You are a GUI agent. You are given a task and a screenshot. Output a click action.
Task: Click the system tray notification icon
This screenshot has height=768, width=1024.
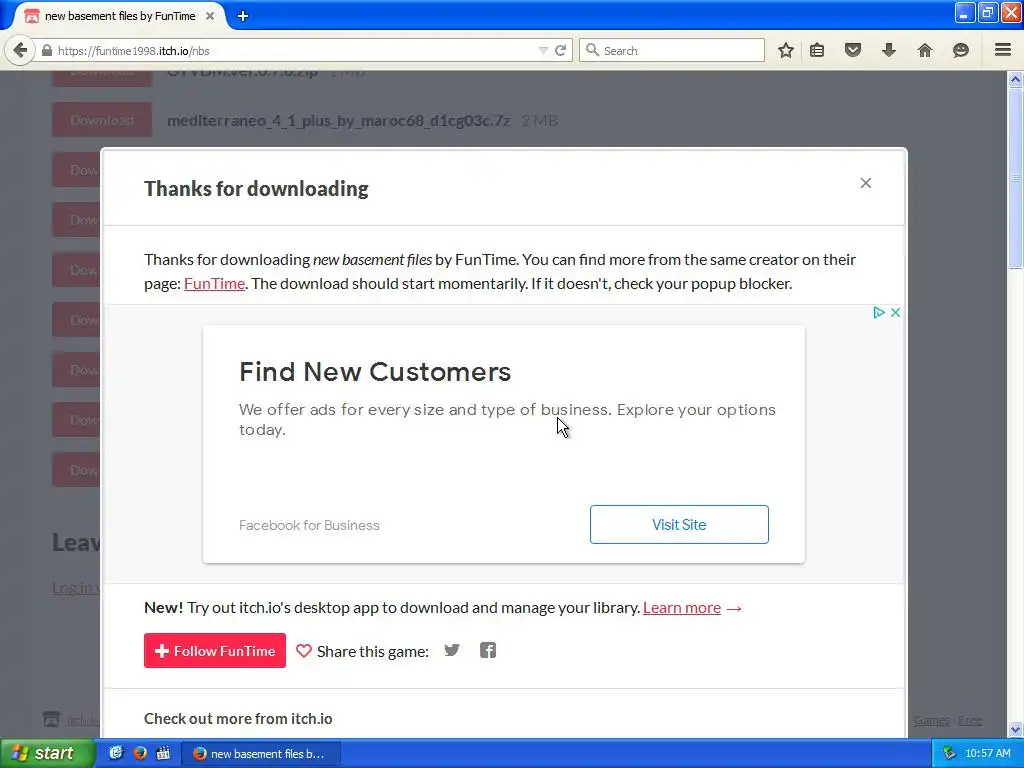(949, 754)
